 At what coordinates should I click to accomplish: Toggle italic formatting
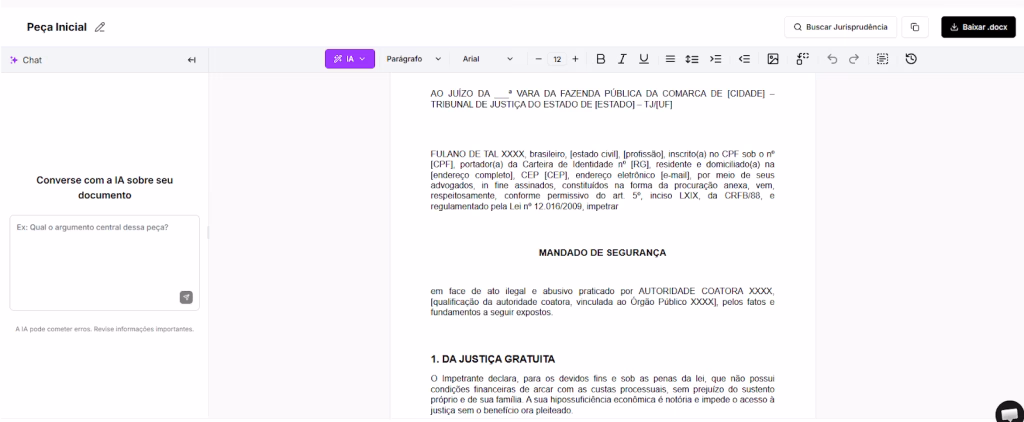[622, 59]
